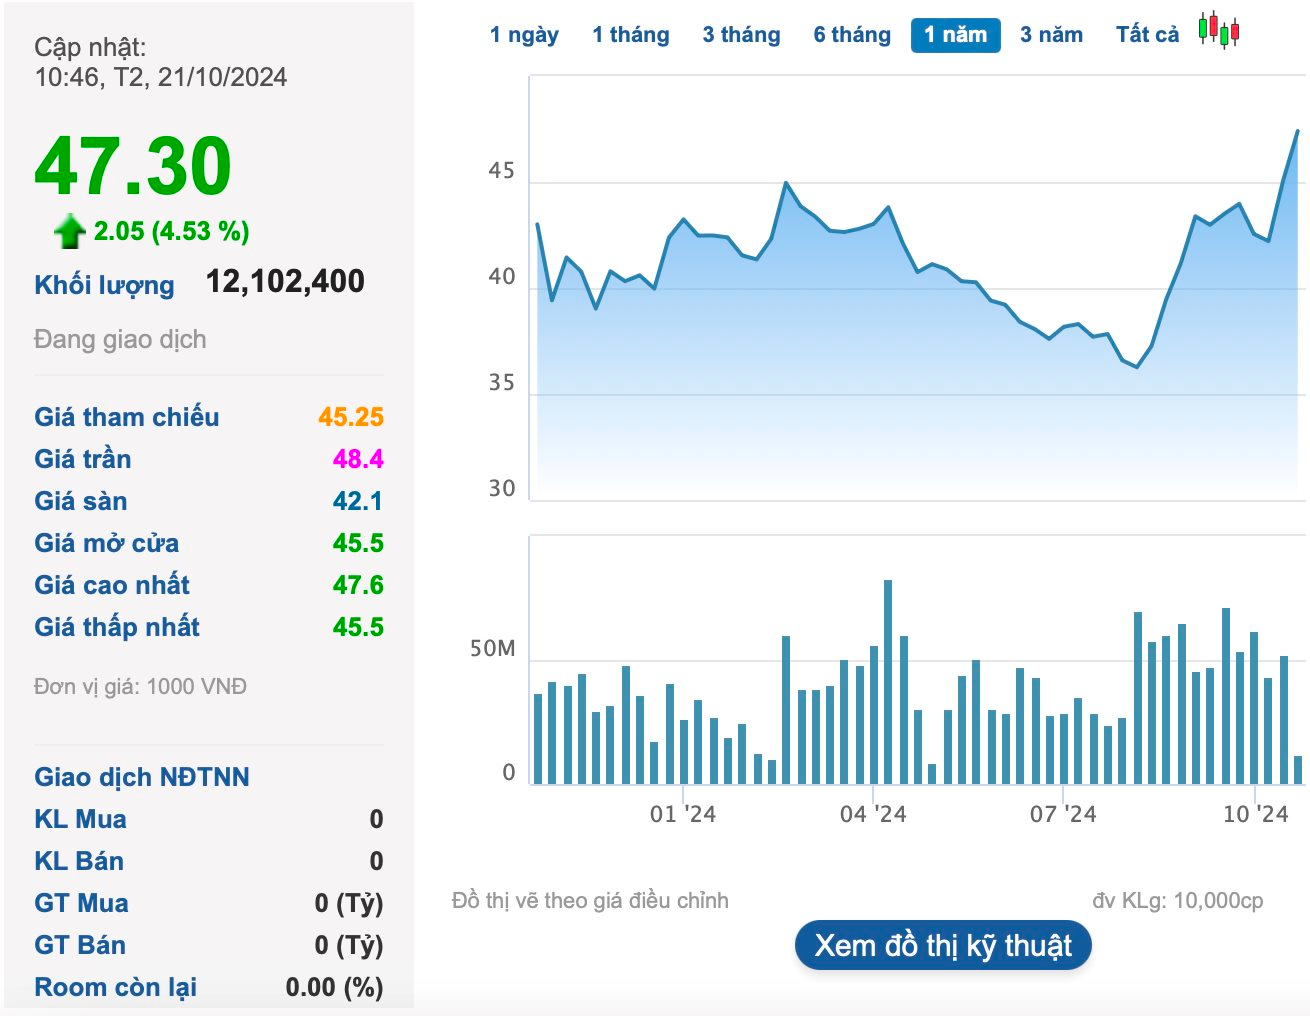Select the 6 tháng time range
This screenshot has height=1016, width=1310.
852,35
